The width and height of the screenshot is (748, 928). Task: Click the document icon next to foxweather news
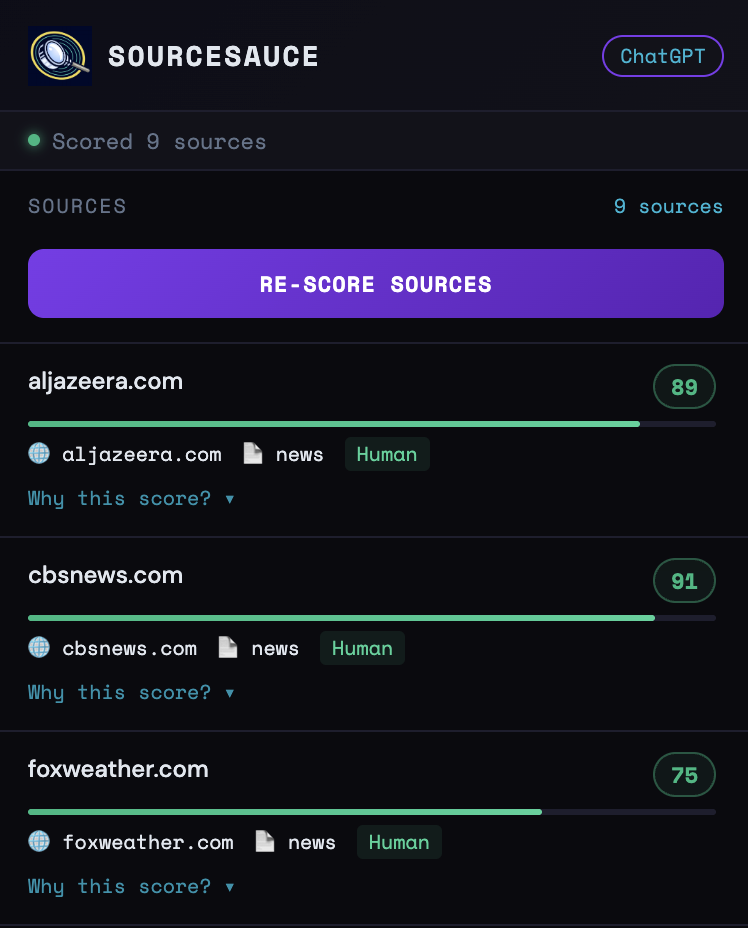coord(265,842)
